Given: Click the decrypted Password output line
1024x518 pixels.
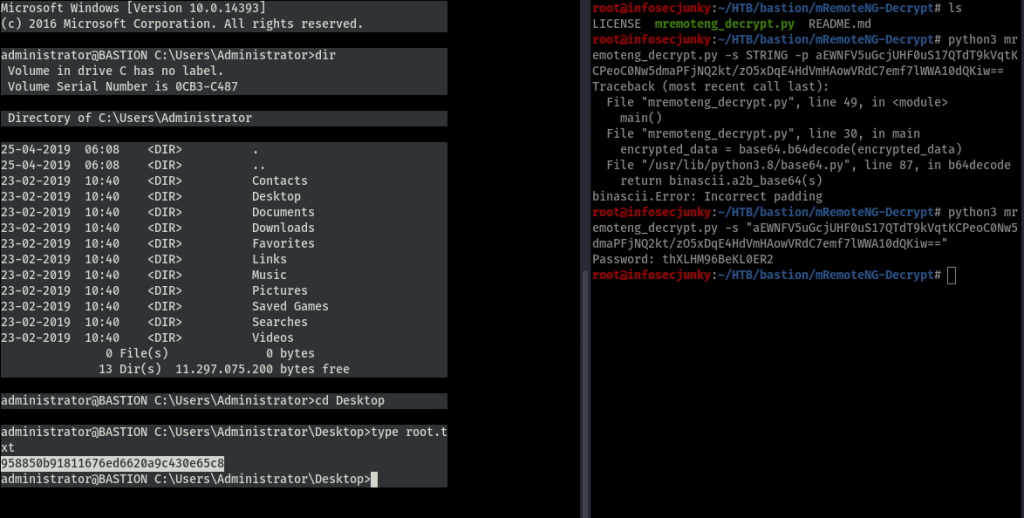Looking at the screenshot, I should pyautogui.click(x=682, y=259).
